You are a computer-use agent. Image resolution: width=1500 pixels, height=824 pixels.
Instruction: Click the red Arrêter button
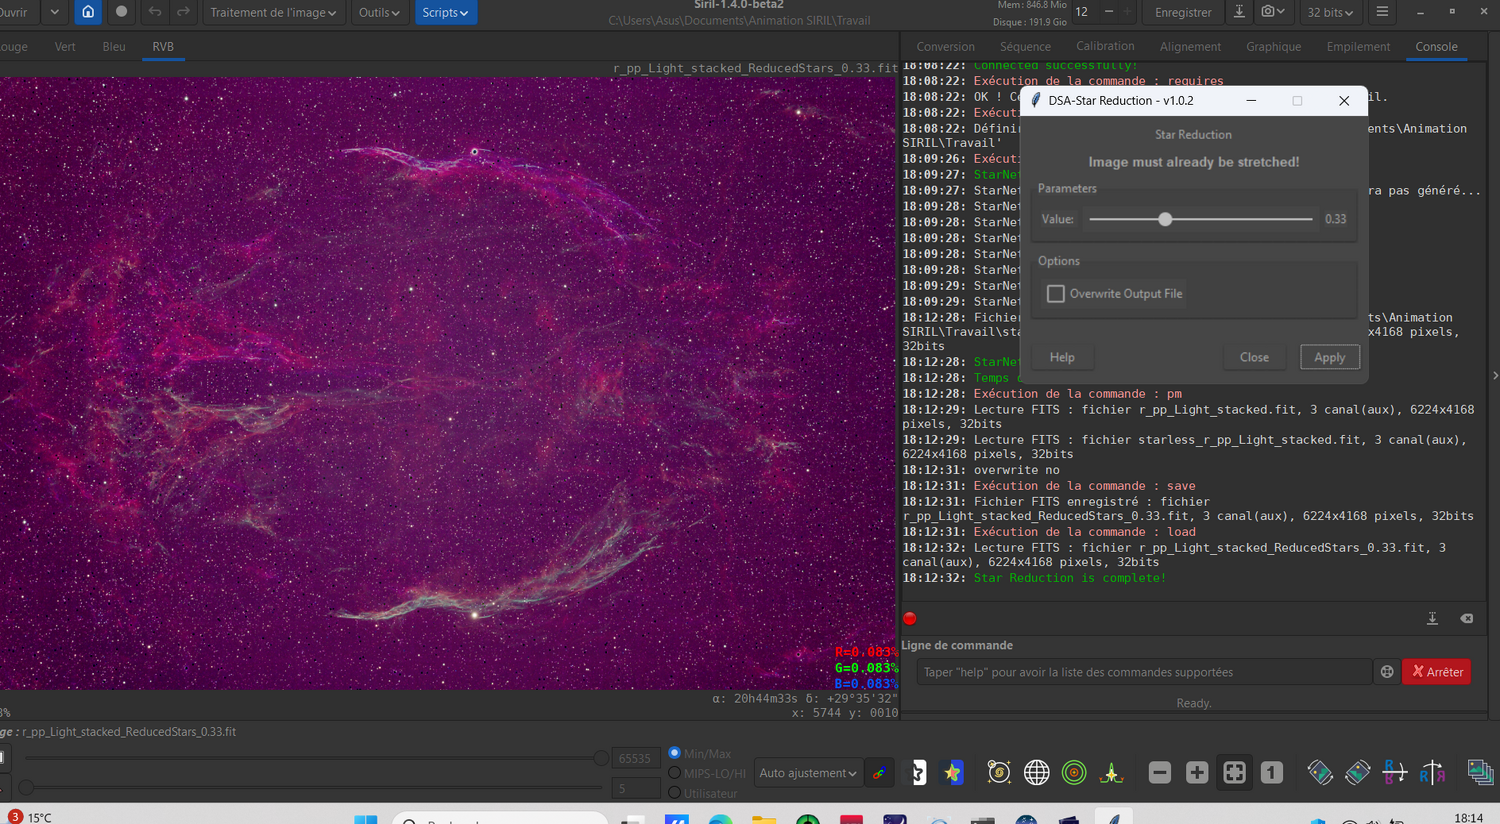pos(1436,672)
